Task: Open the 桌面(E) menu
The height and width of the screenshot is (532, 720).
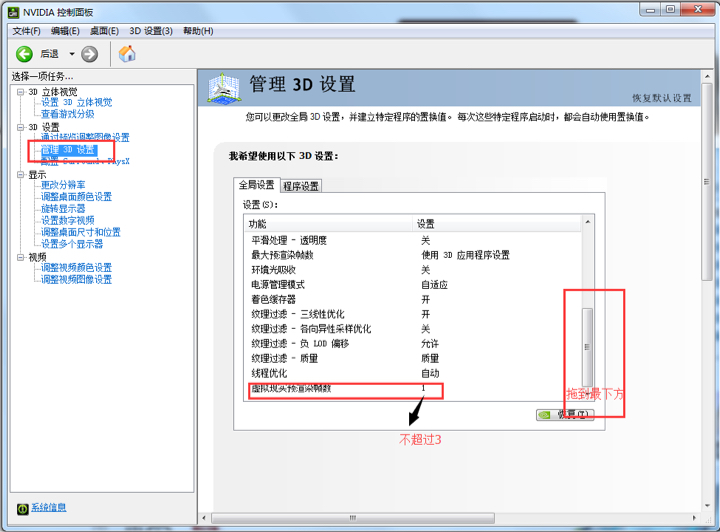Action: [x=104, y=31]
